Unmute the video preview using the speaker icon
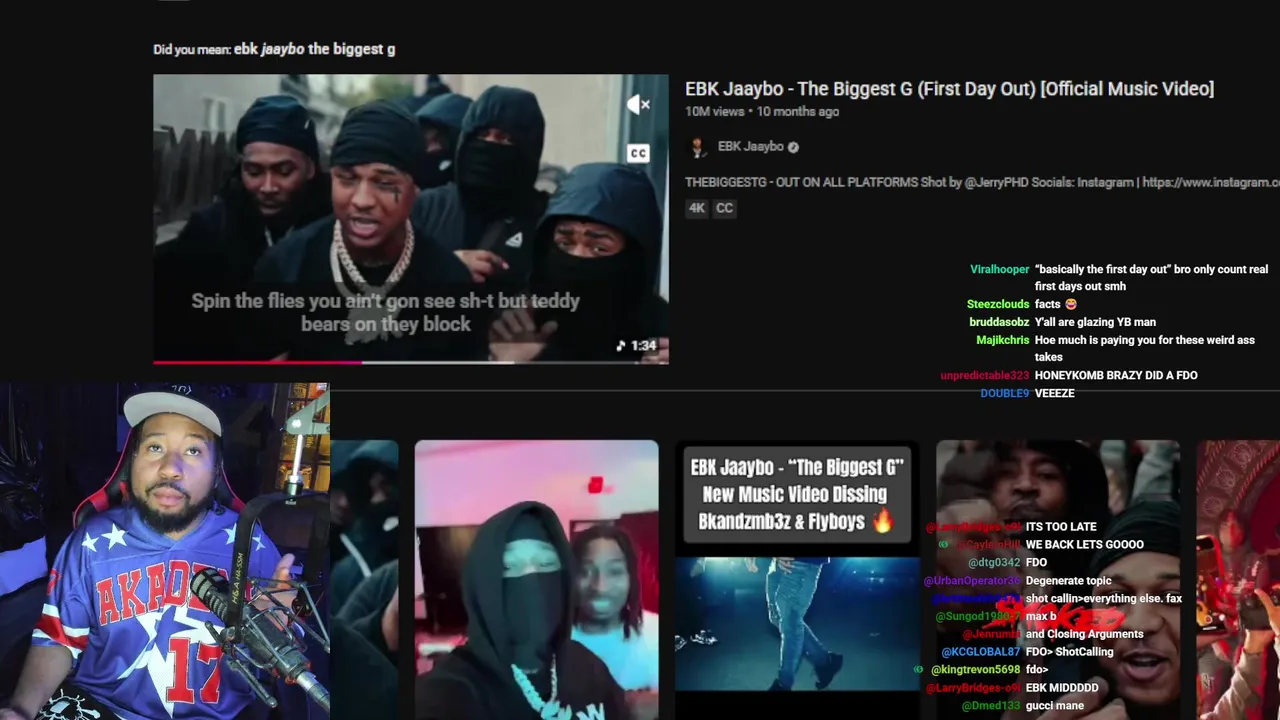The width and height of the screenshot is (1280, 720). point(638,104)
